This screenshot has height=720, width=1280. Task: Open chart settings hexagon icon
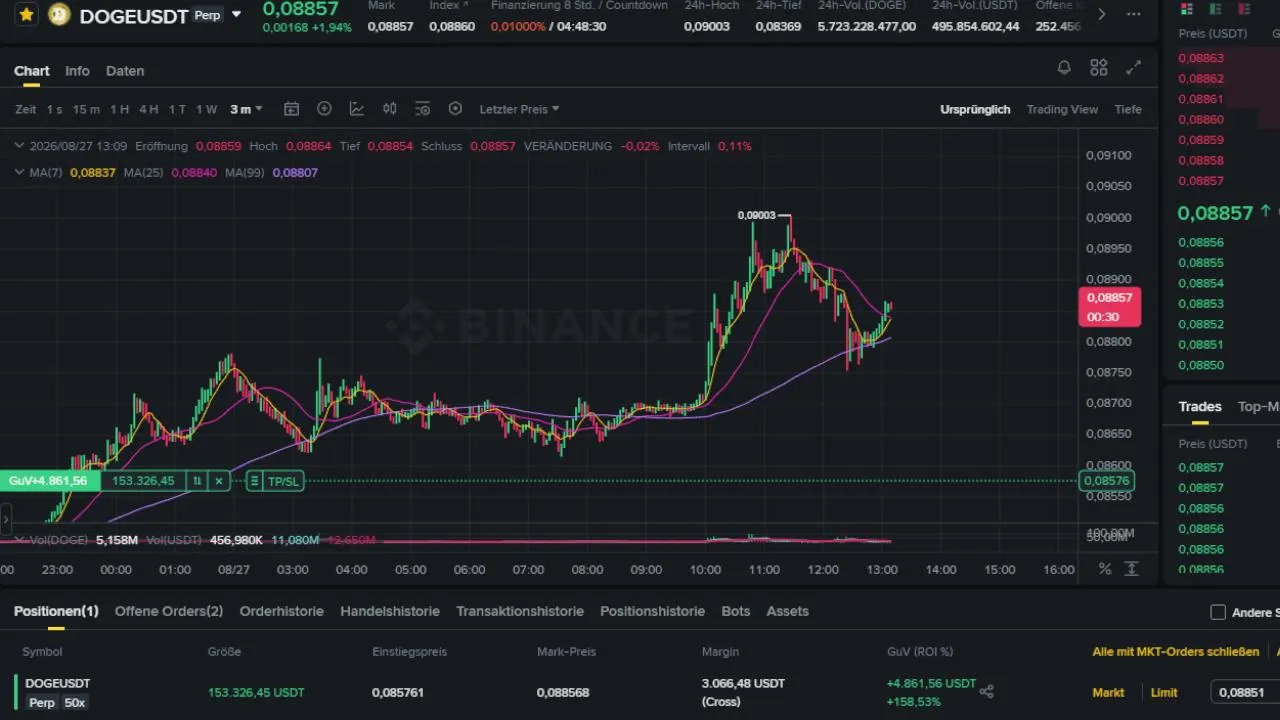tap(456, 109)
